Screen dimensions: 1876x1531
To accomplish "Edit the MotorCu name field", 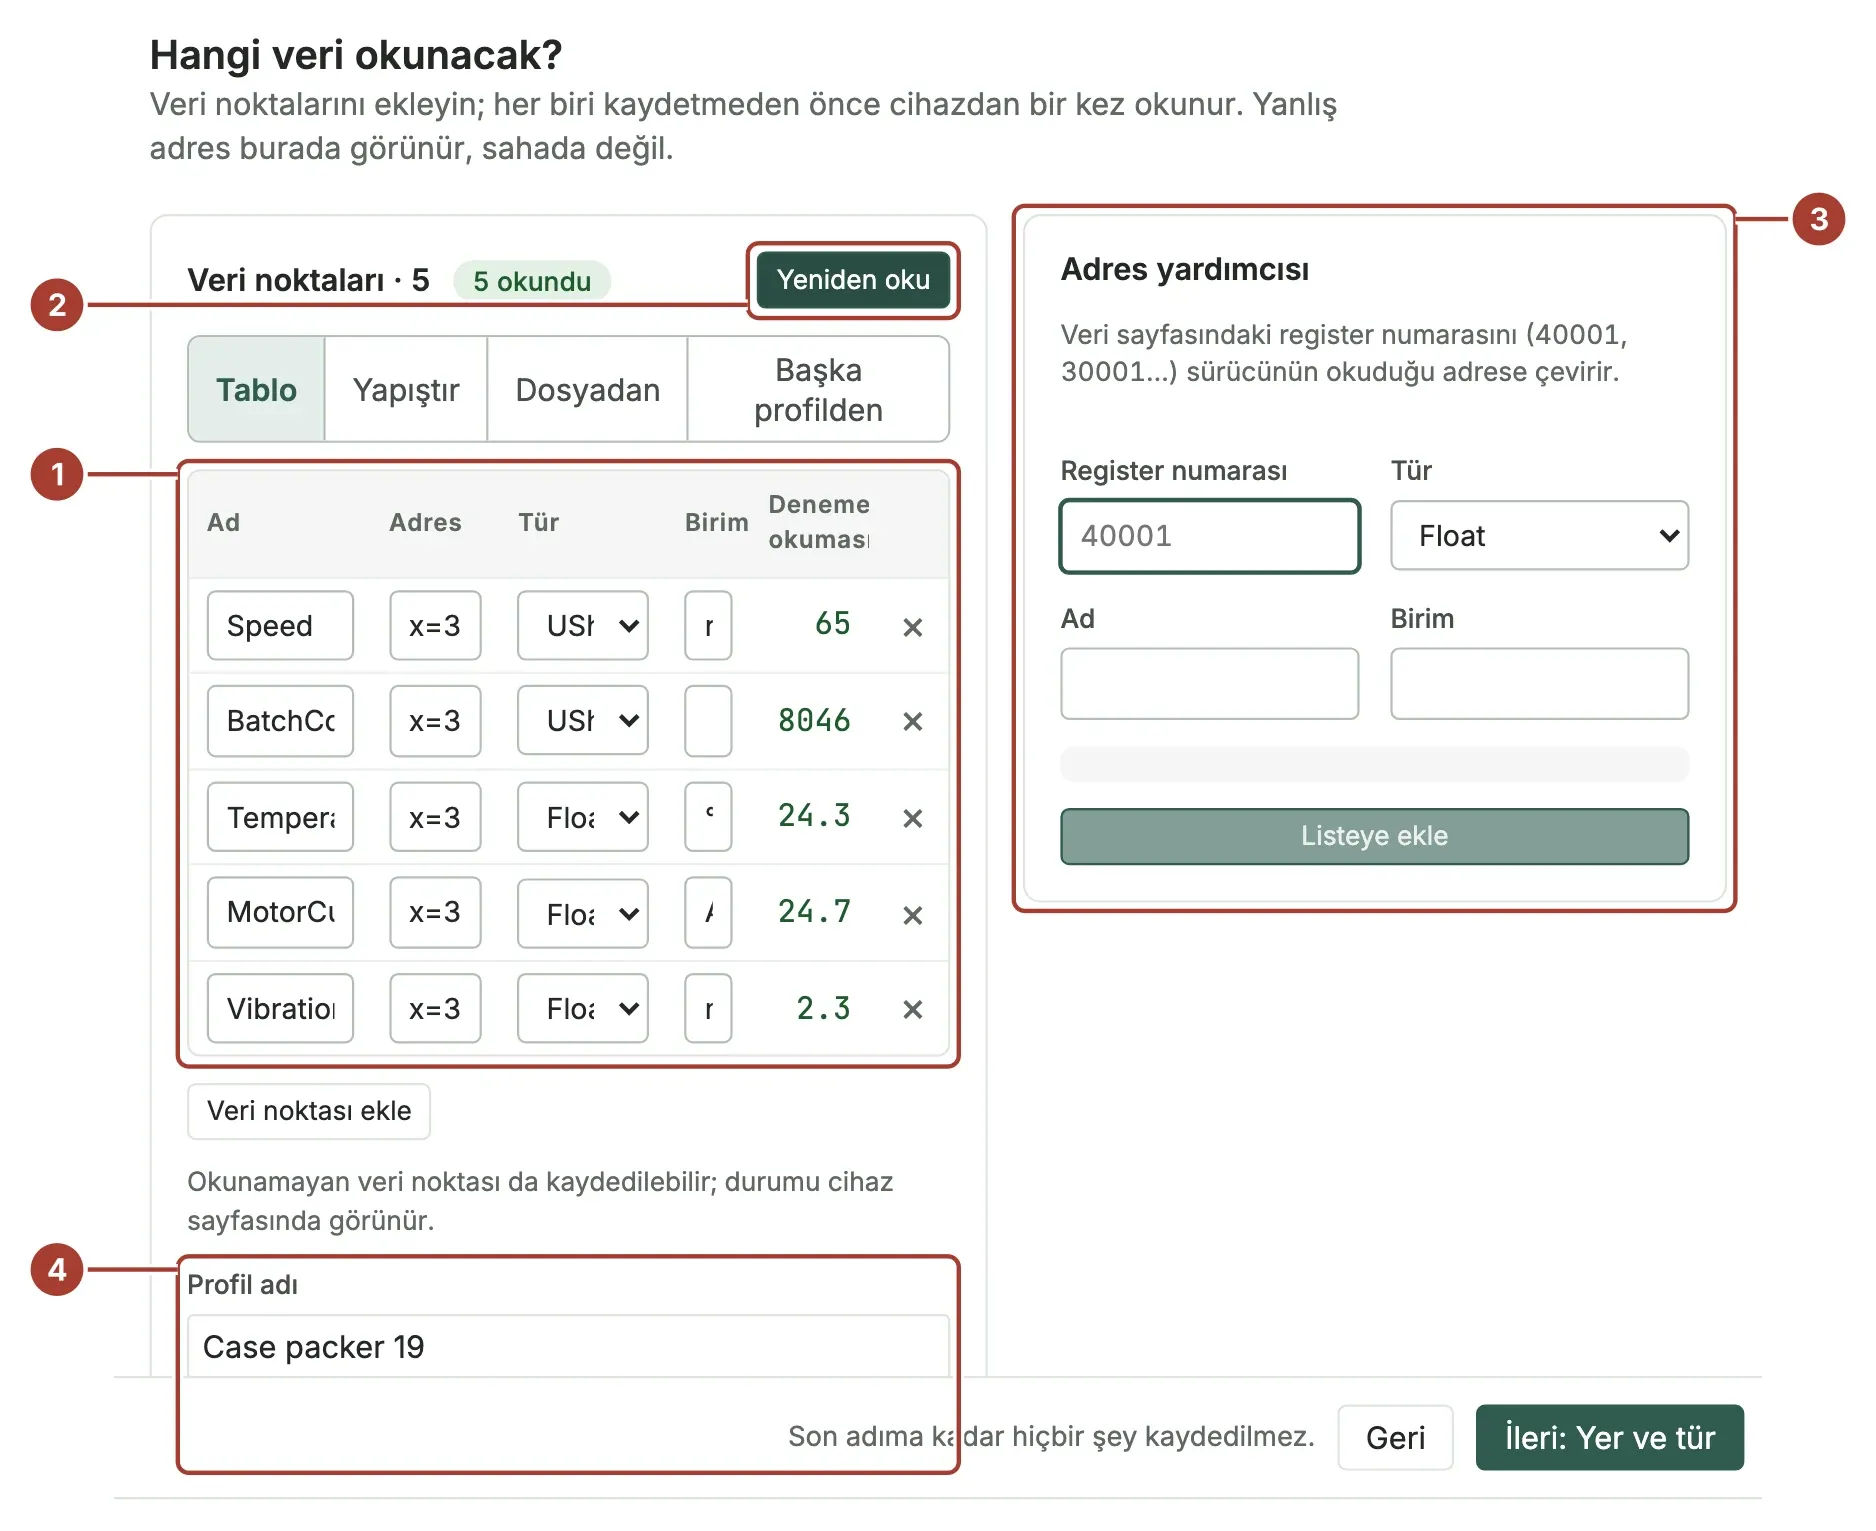I will pos(280,912).
